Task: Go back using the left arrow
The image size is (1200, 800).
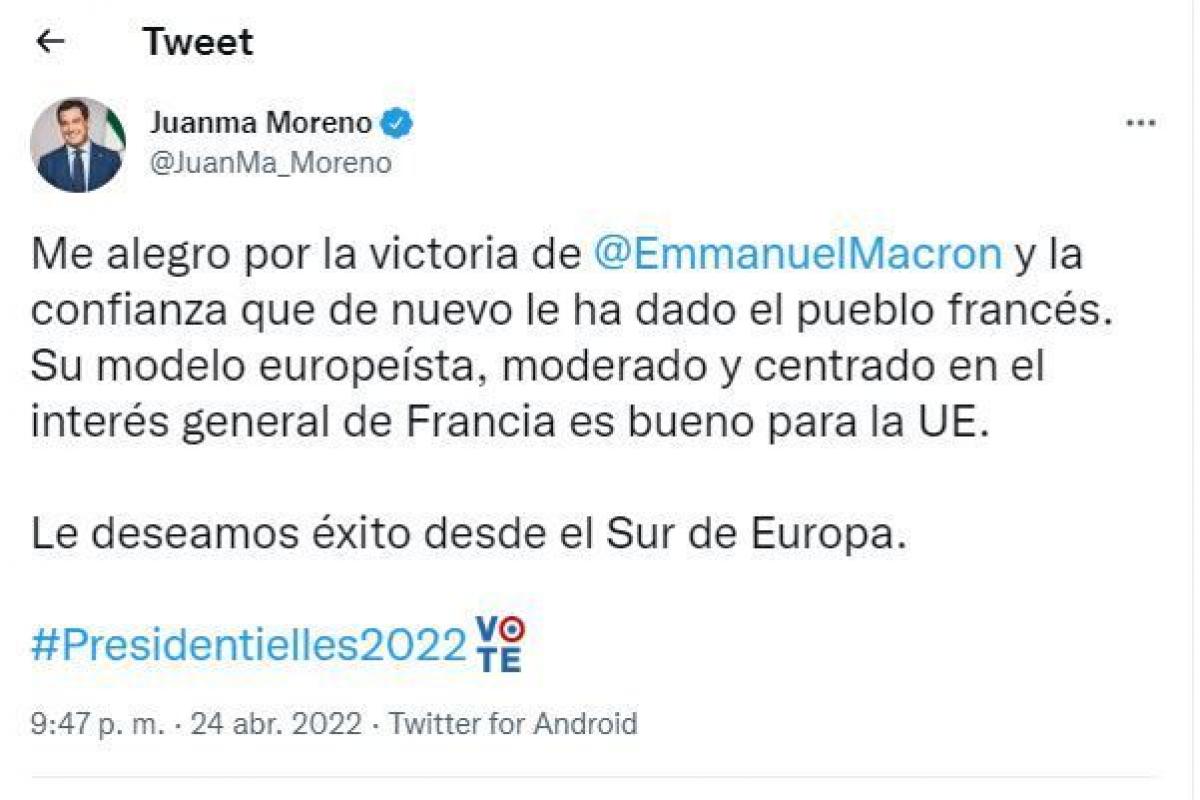Action: pos(49,41)
